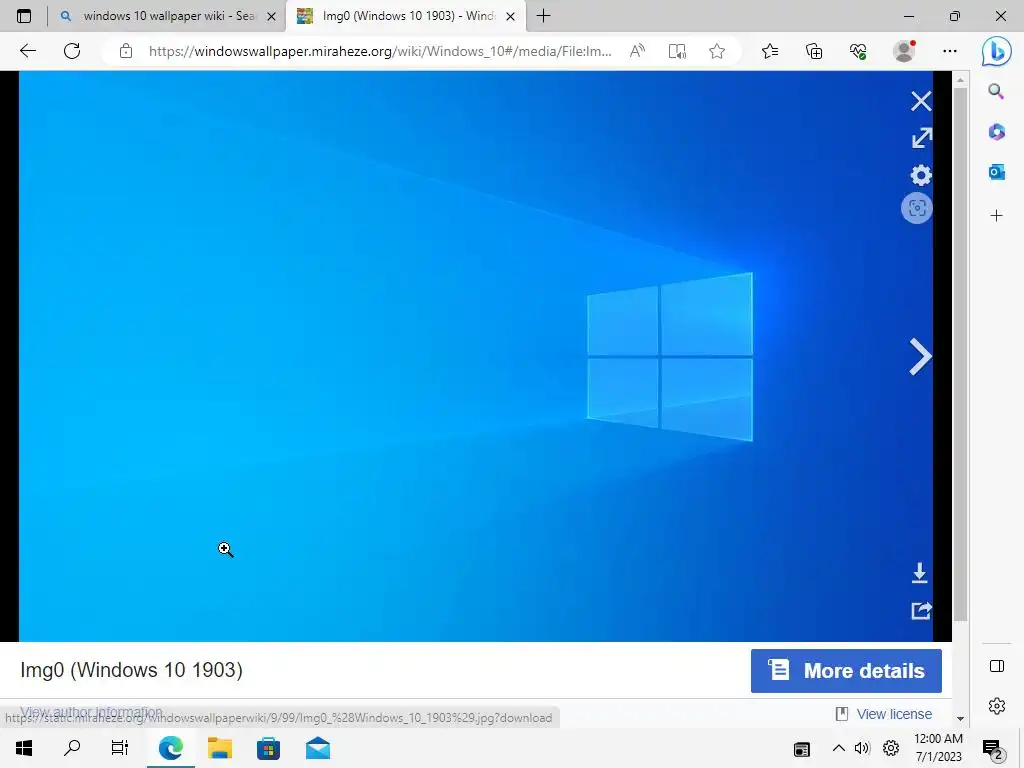Open More details for this image

[846, 671]
